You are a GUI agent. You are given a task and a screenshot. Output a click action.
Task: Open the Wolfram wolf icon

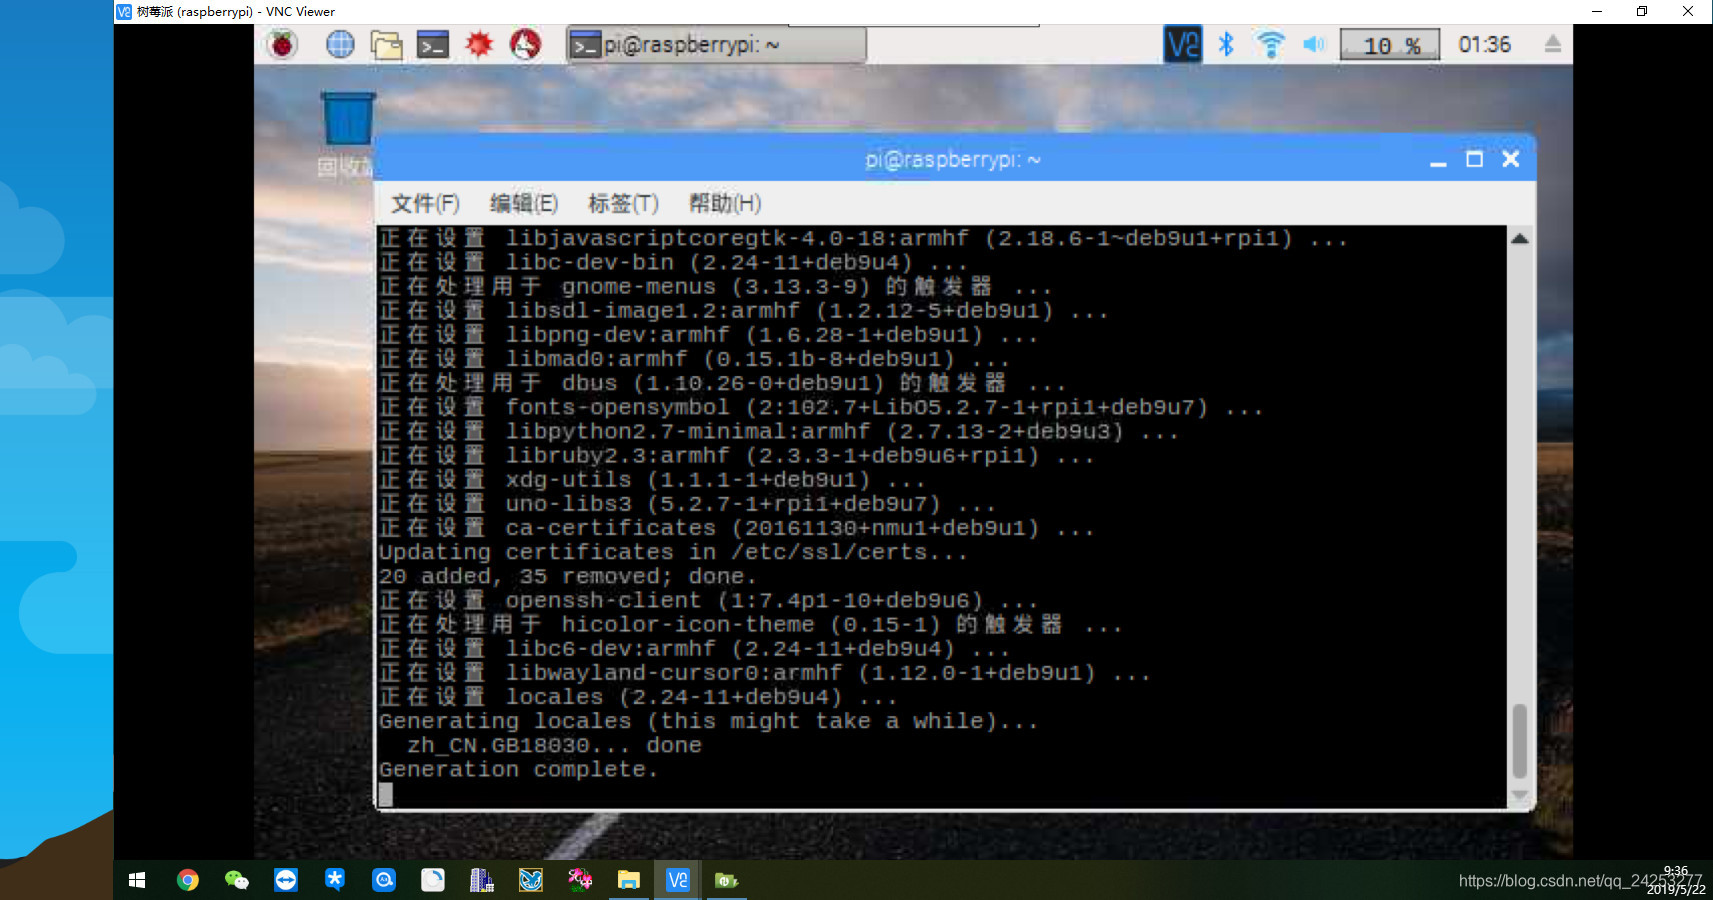pos(525,44)
